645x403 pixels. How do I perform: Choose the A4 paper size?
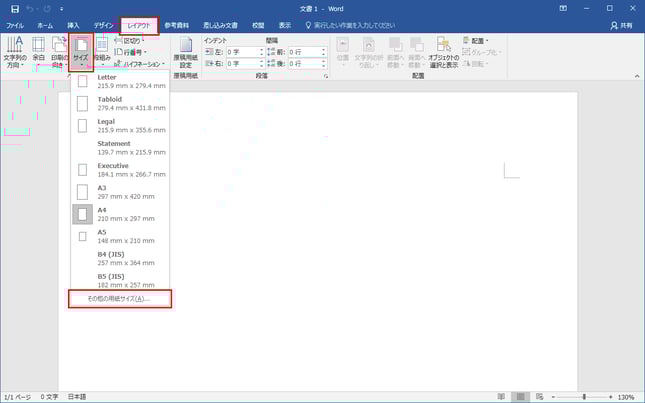(120, 214)
